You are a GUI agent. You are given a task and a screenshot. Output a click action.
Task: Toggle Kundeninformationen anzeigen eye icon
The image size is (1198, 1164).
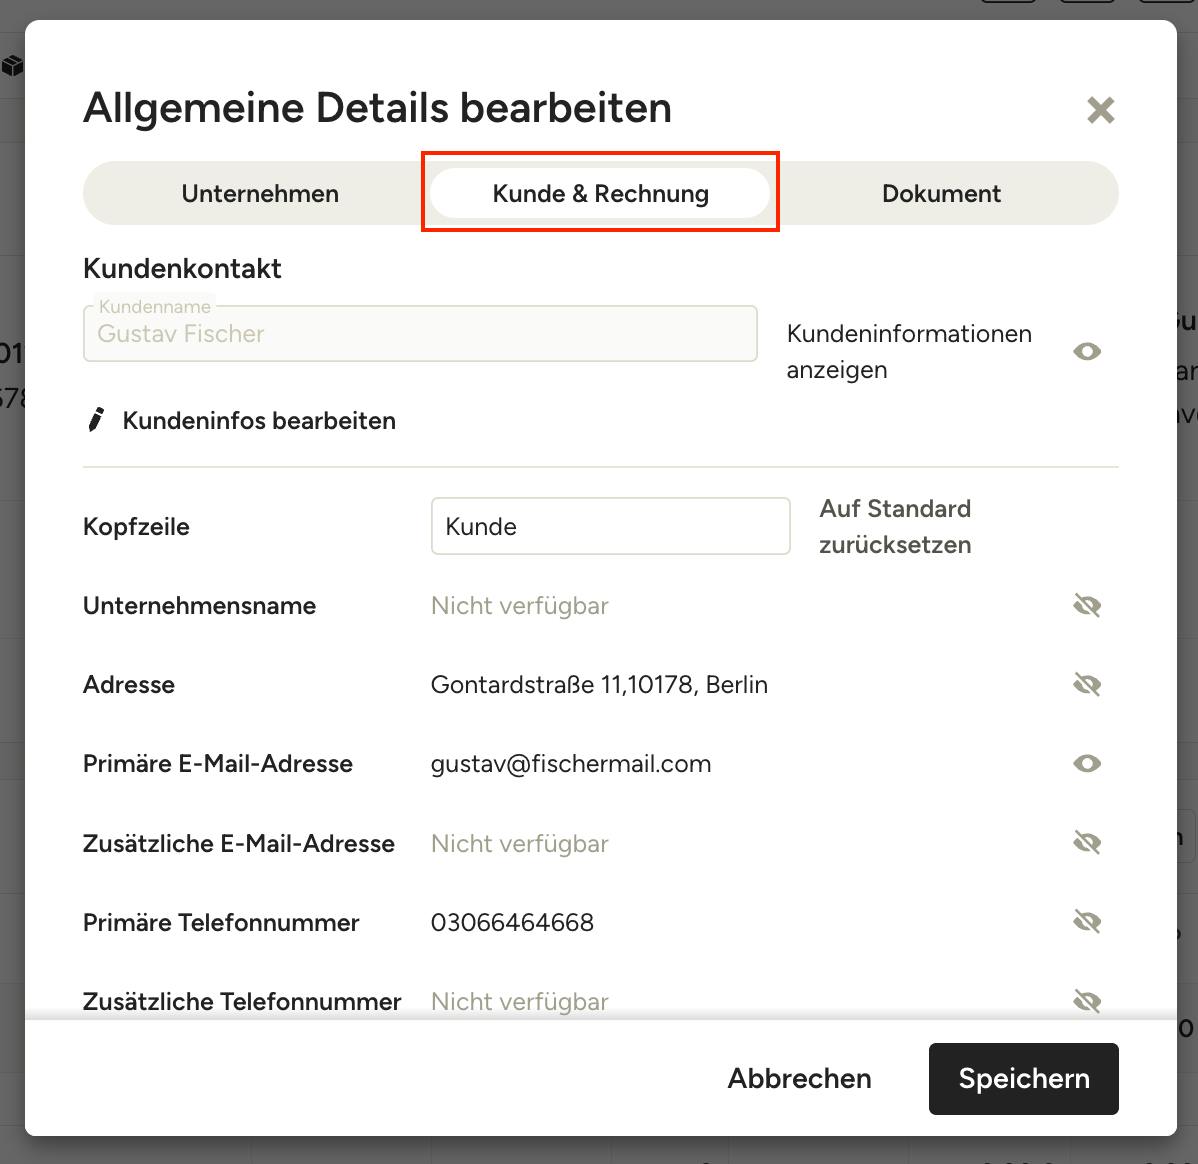click(1086, 351)
